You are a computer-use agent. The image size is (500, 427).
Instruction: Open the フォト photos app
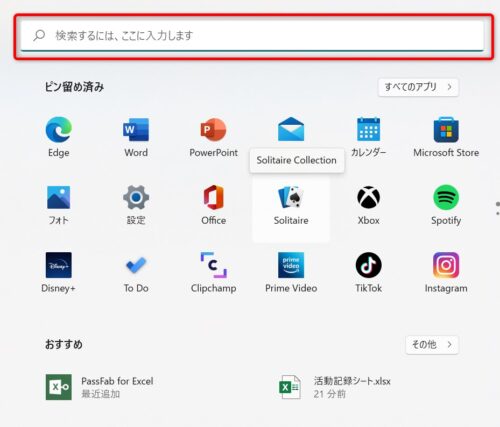(58, 205)
